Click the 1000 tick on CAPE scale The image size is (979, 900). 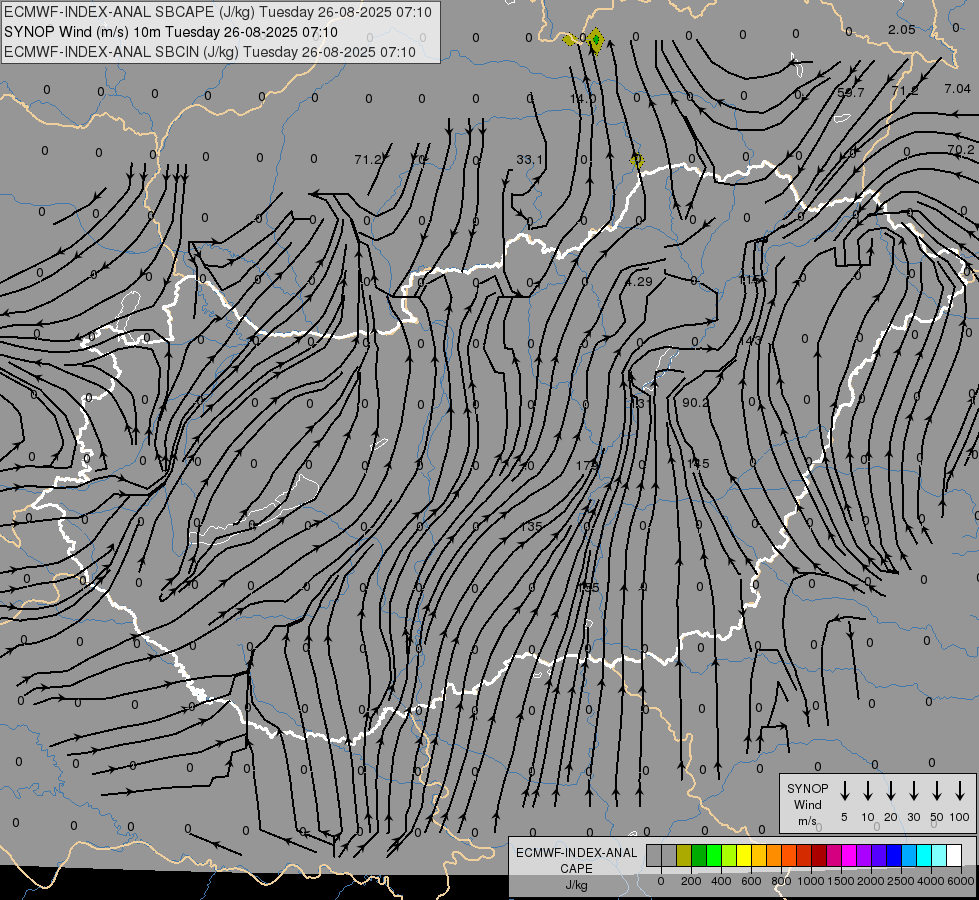810,881
